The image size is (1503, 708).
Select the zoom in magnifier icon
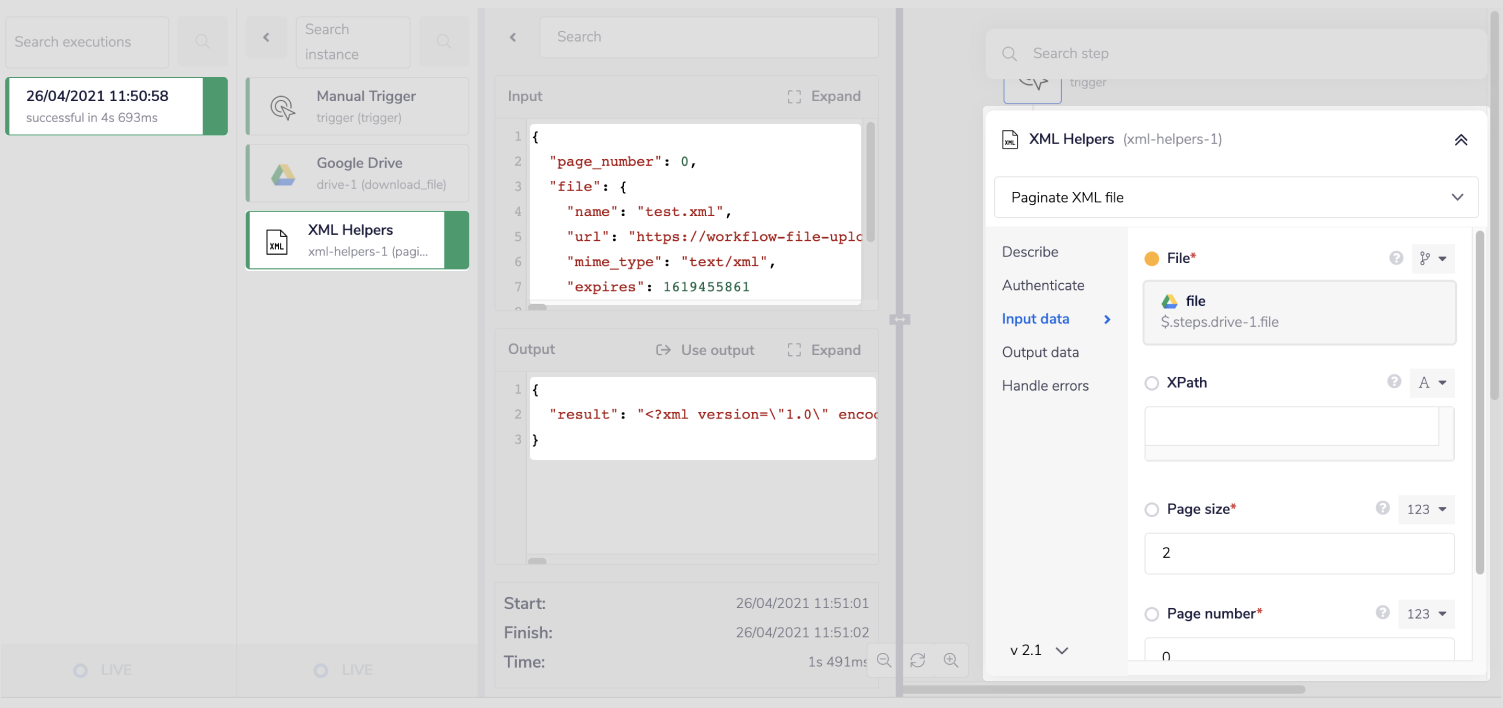click(951, 660)
